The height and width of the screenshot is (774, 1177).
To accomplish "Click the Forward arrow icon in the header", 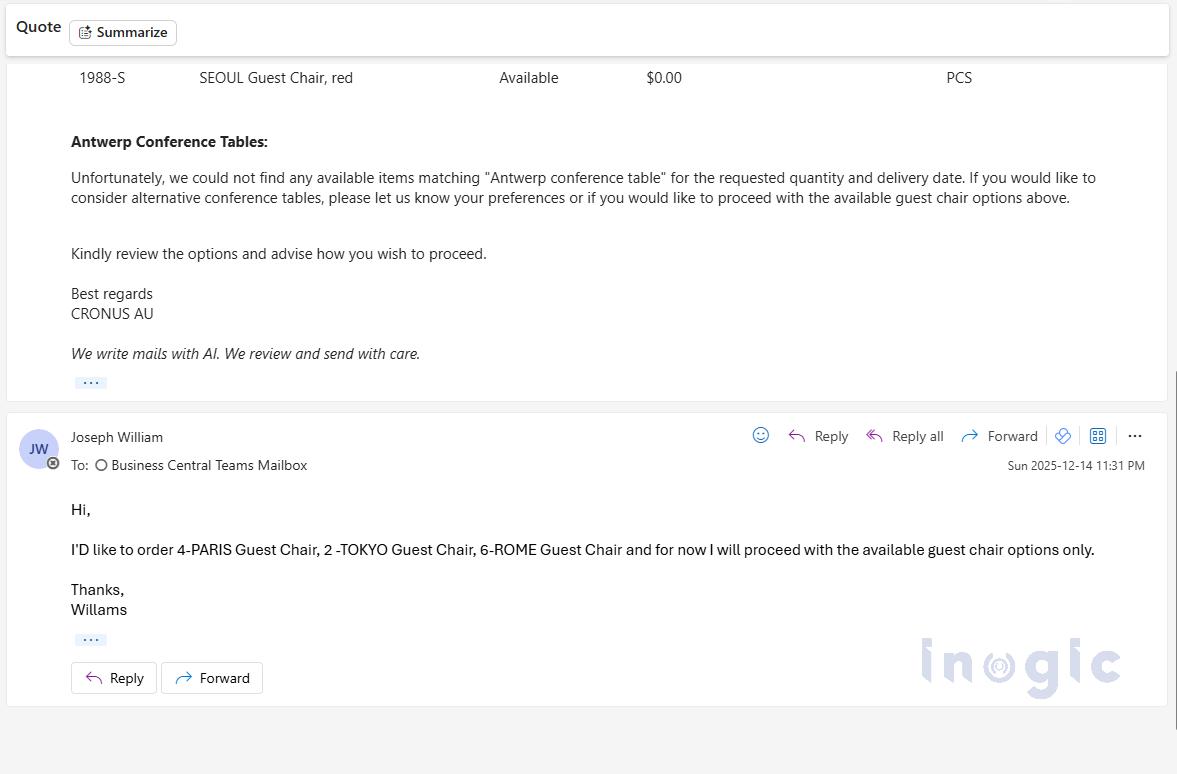I will click(971, 435).
